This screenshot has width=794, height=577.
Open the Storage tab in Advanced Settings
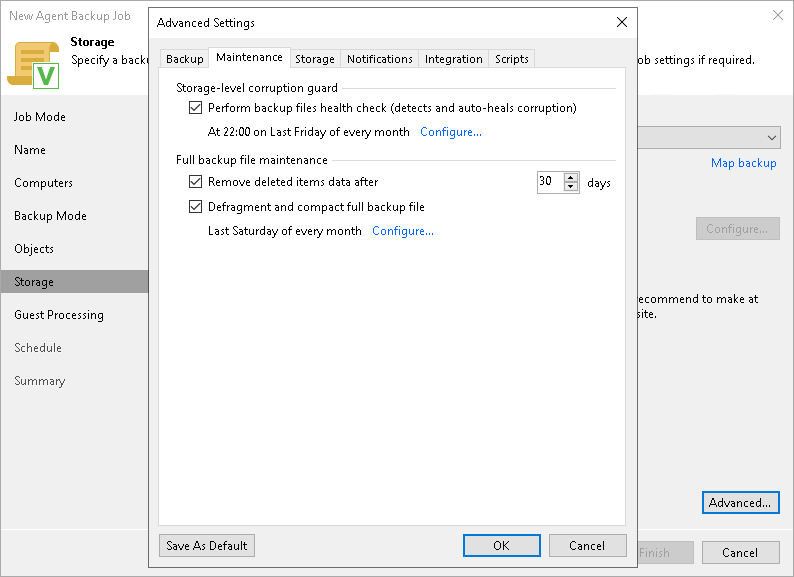[314, 59]
